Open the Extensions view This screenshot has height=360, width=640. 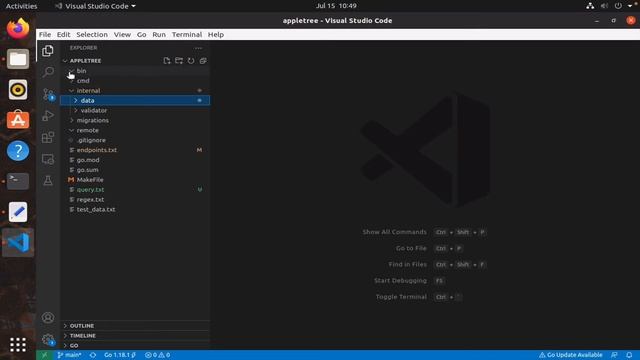[x=48, y=137]
